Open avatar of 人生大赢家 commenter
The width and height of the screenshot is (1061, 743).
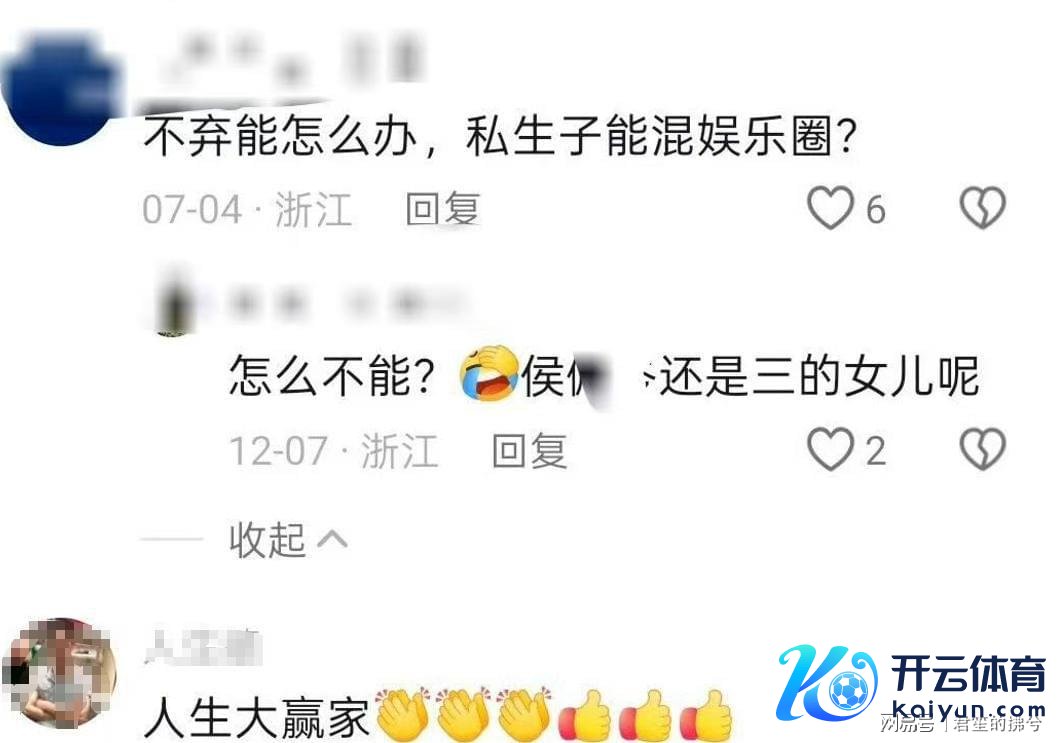(x=60, y=673)
